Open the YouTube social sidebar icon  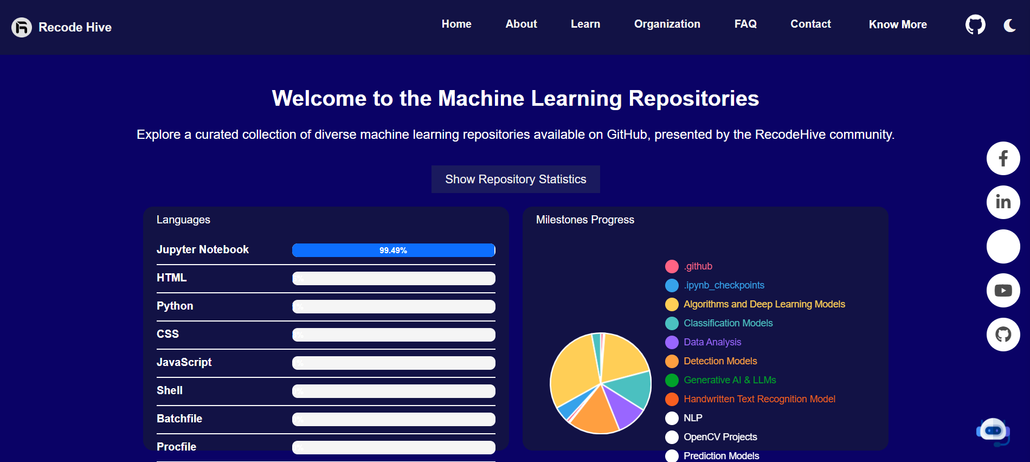[1003, 290]
